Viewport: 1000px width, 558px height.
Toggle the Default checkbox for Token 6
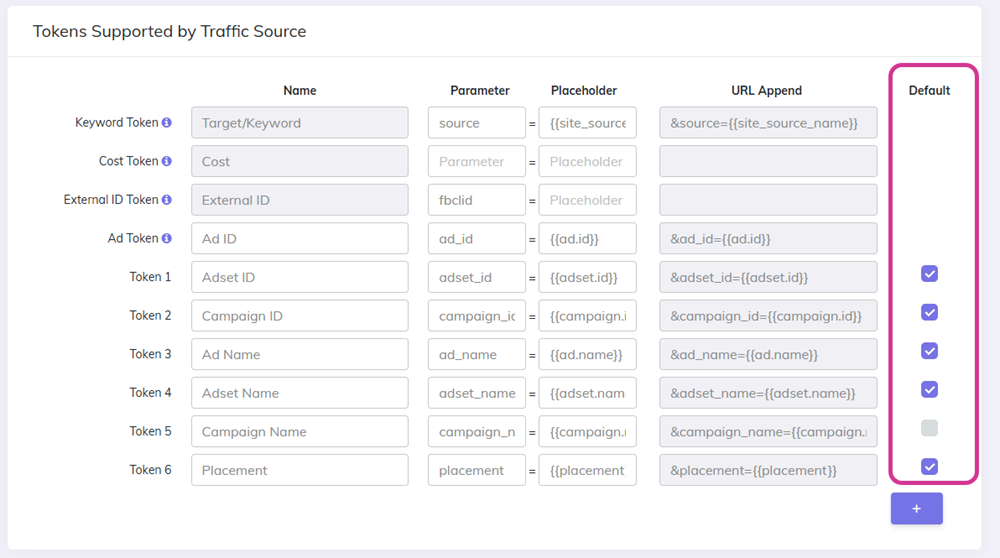(929, 467)
